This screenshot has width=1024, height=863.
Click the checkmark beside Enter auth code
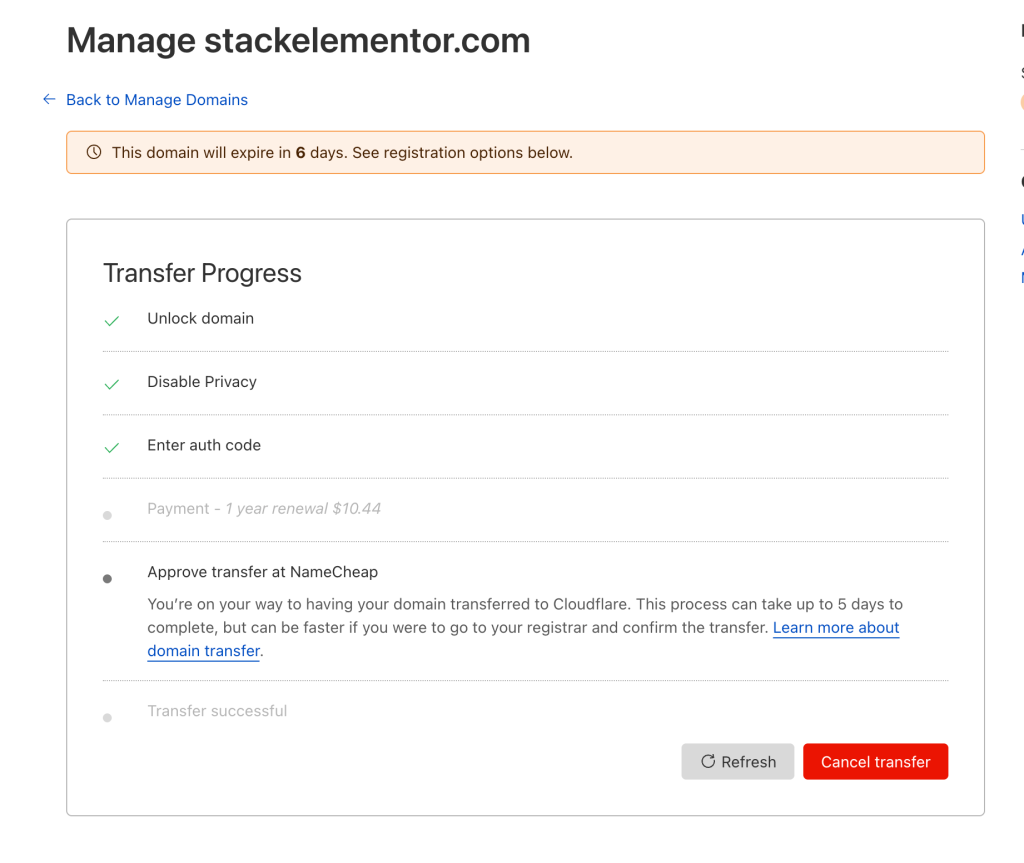(112, 448)
